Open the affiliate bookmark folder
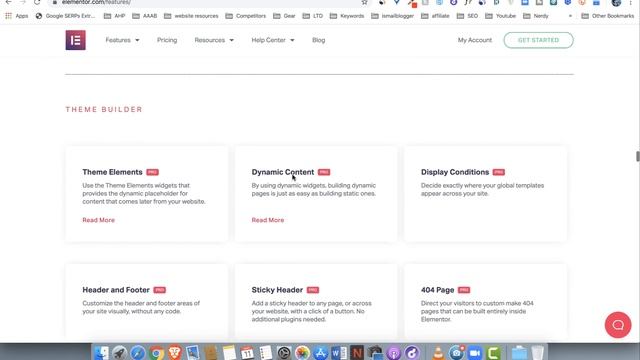Screen dimensions: 640x360 point(435,16)
